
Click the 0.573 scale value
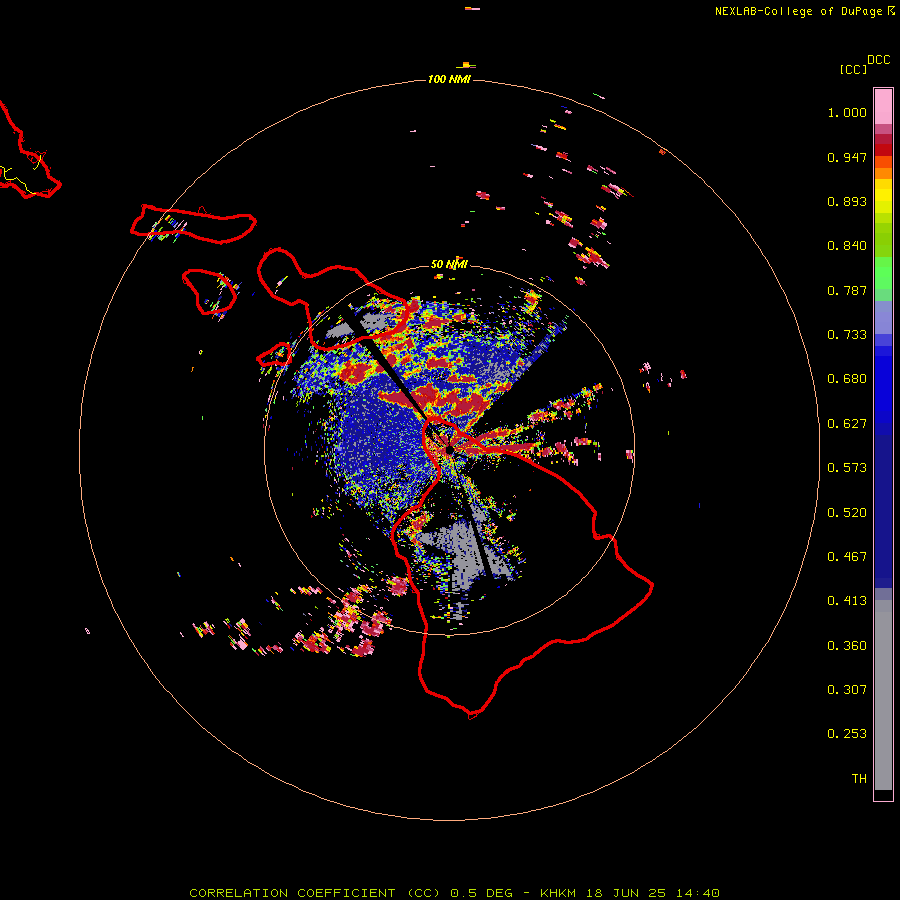click(847, 468)
